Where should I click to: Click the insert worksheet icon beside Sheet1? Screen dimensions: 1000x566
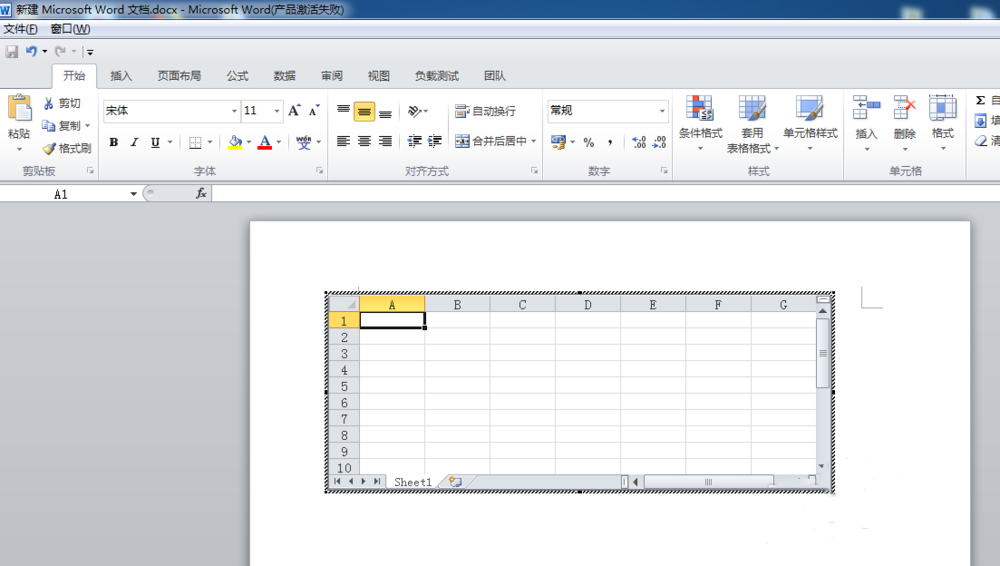[x=455, y=482]
